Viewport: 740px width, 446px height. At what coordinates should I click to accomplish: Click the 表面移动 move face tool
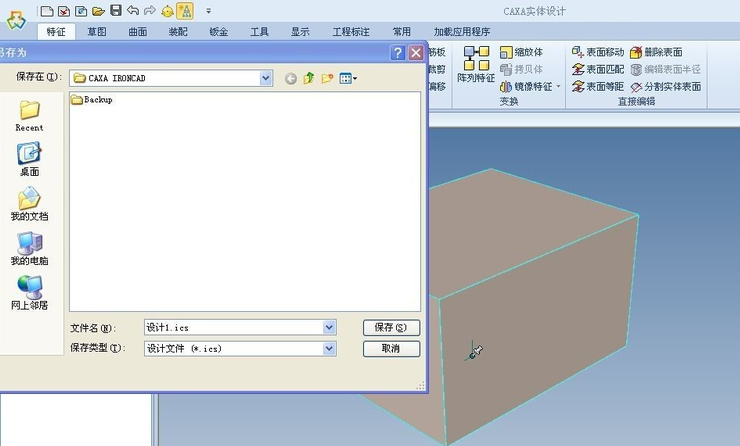click(597, 52)
